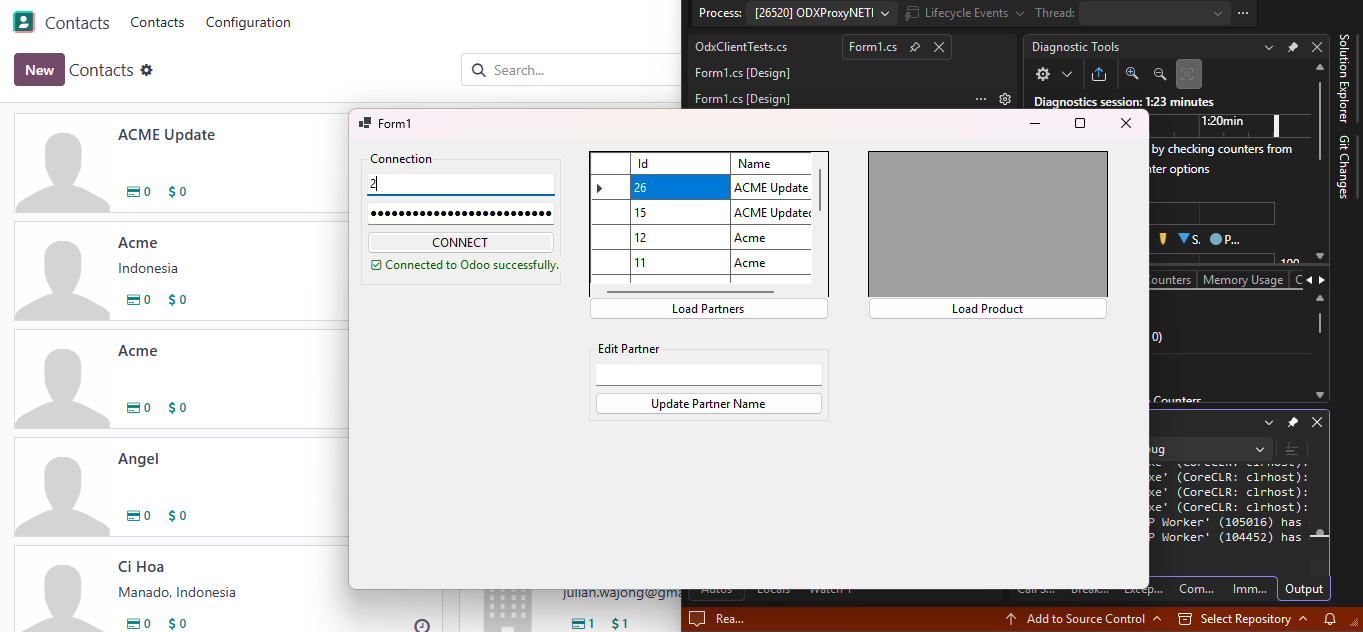The width and height of the screenshot is (1363, 632).
Task: Open the Diagnostic Tools panel chevron dropdown
Action: (x=1268, y=46)
